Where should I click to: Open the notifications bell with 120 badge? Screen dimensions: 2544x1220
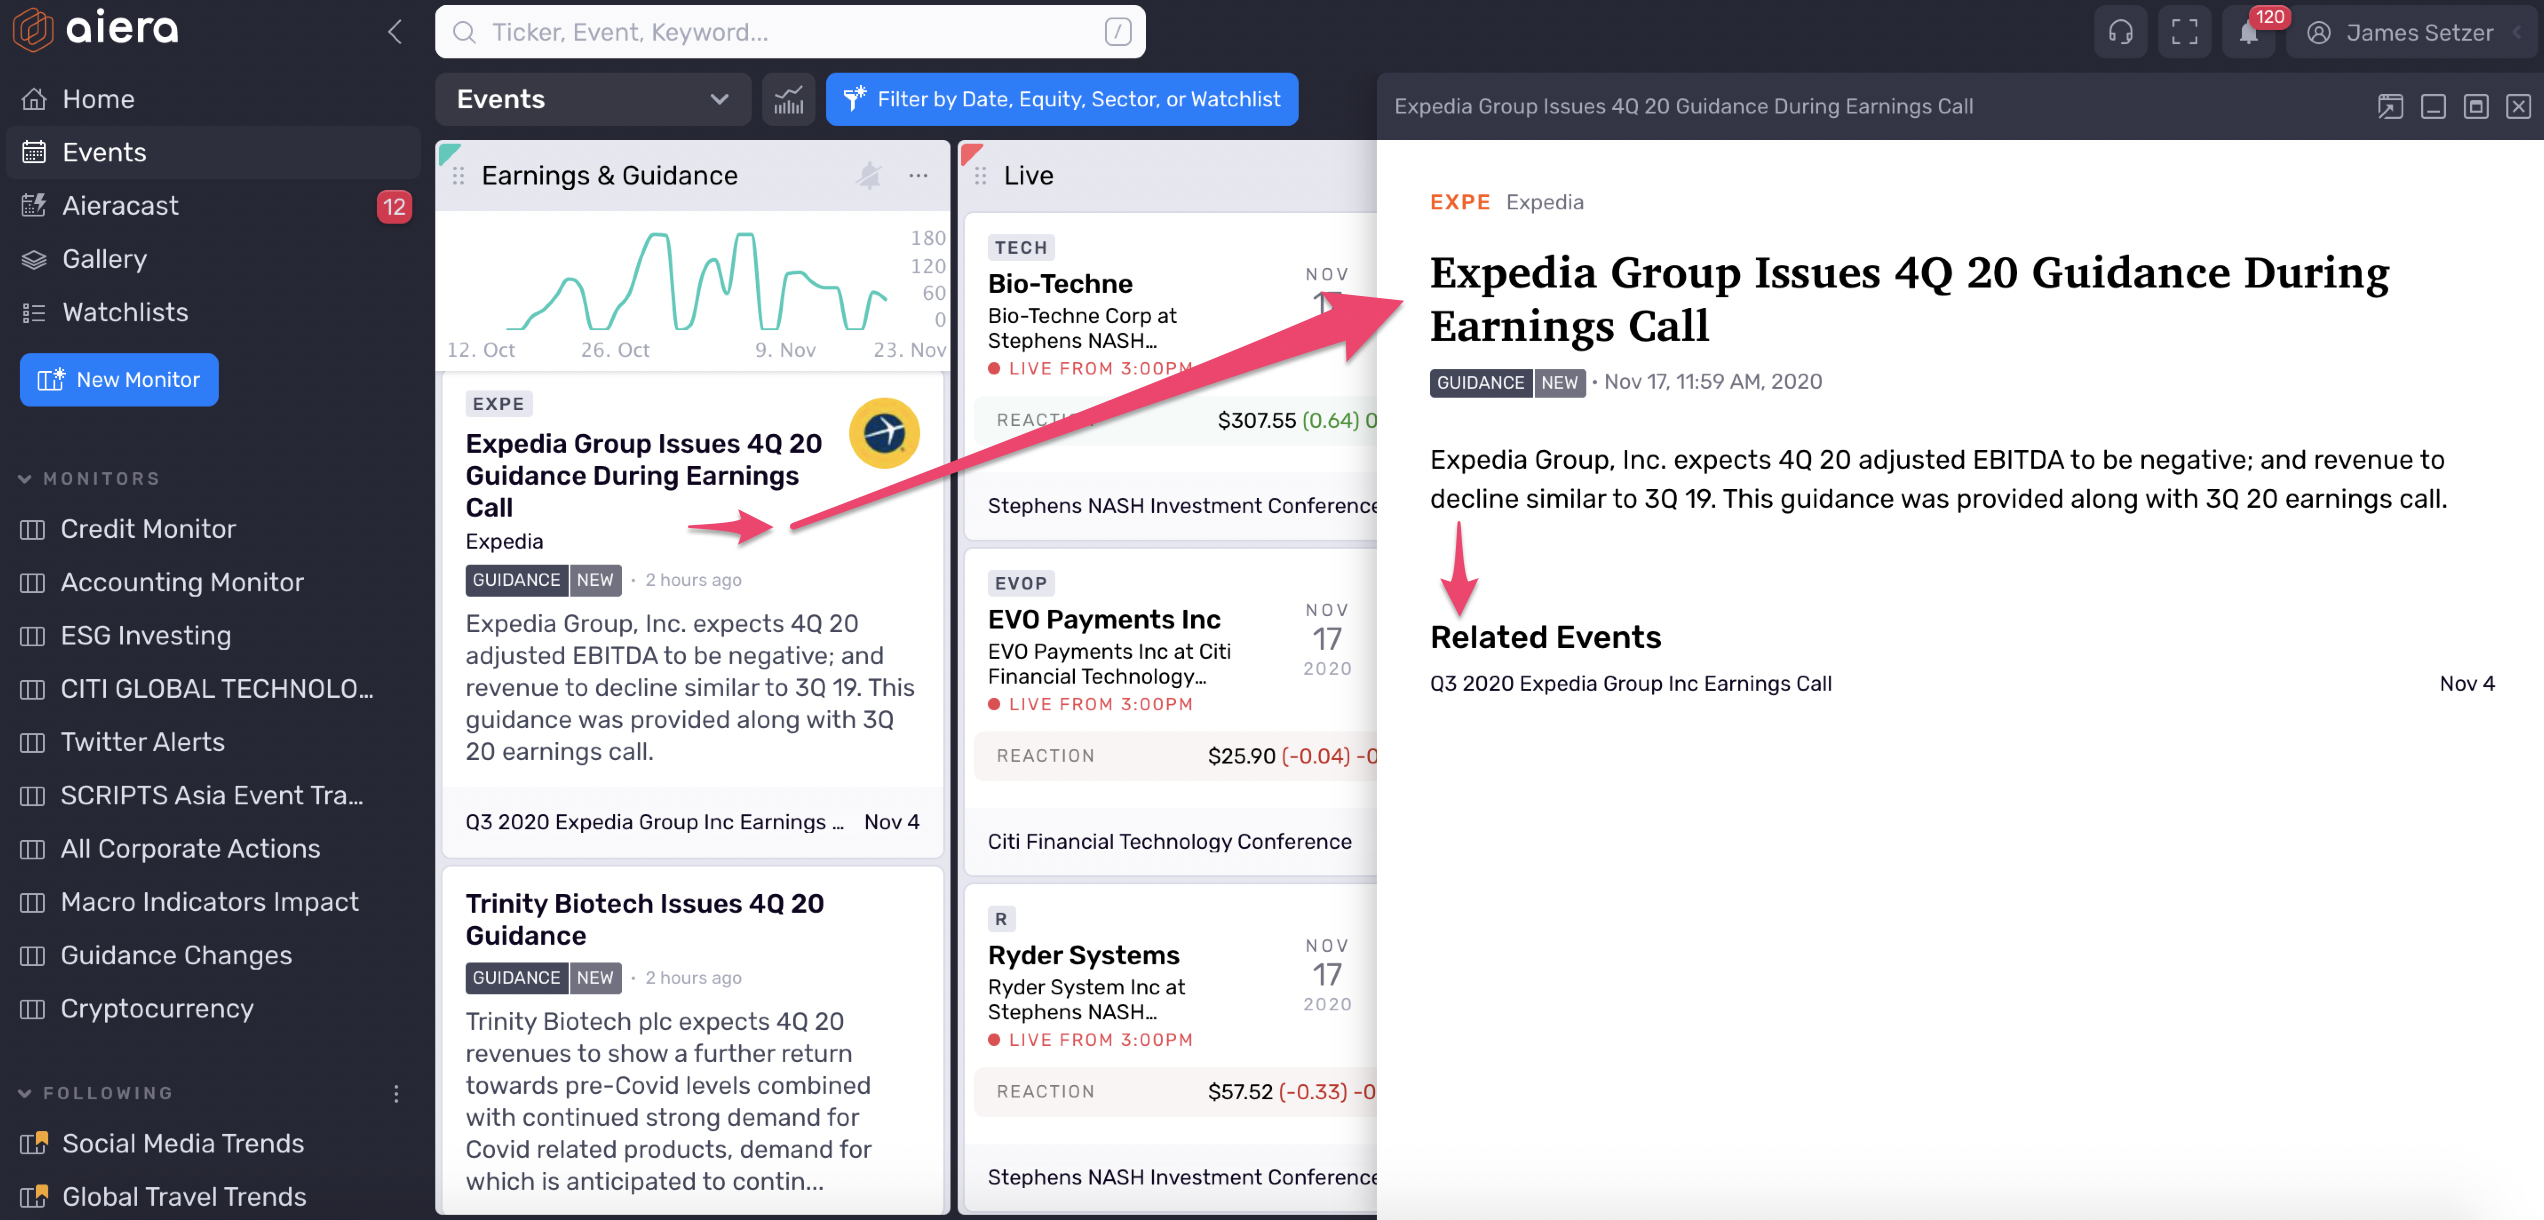click(x=2249, y=32)
